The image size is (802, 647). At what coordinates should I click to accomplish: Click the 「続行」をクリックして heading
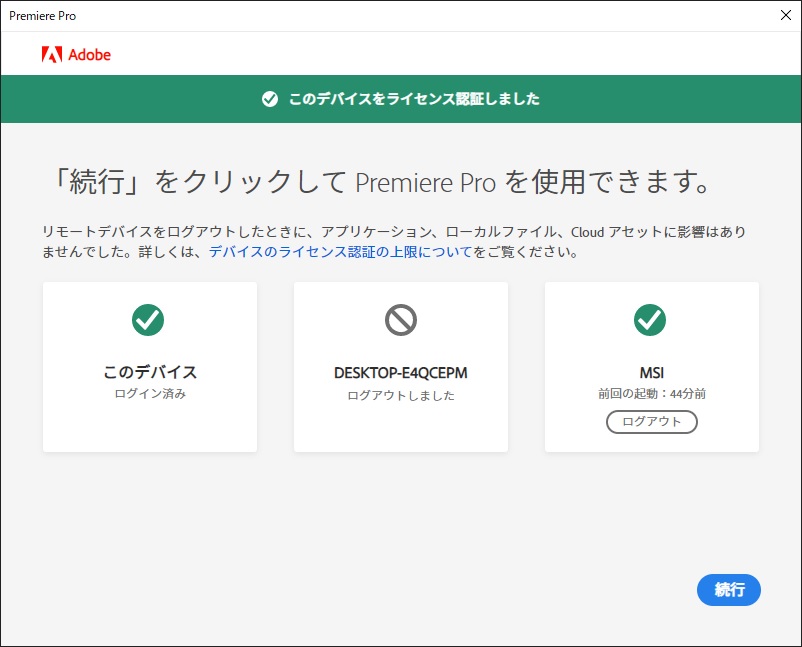click(x=380, y=182)
